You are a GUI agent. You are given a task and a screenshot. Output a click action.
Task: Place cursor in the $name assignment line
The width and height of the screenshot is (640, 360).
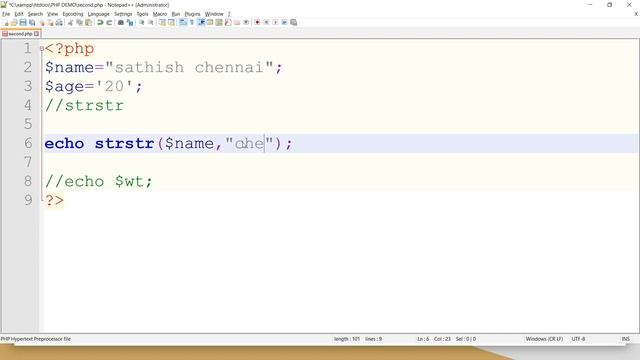[x=163, y=67]
